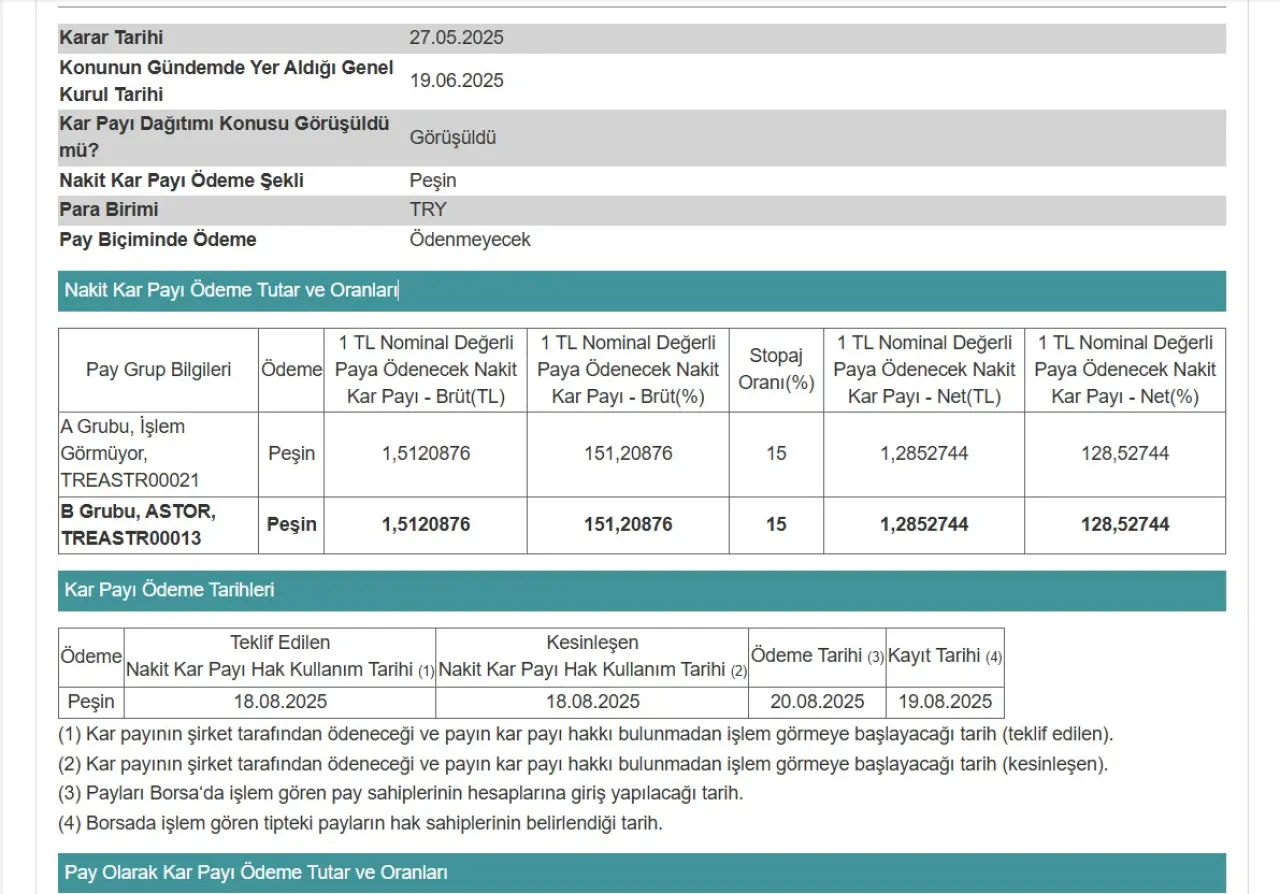Select the general assembly date 19.06.2025

456,81
